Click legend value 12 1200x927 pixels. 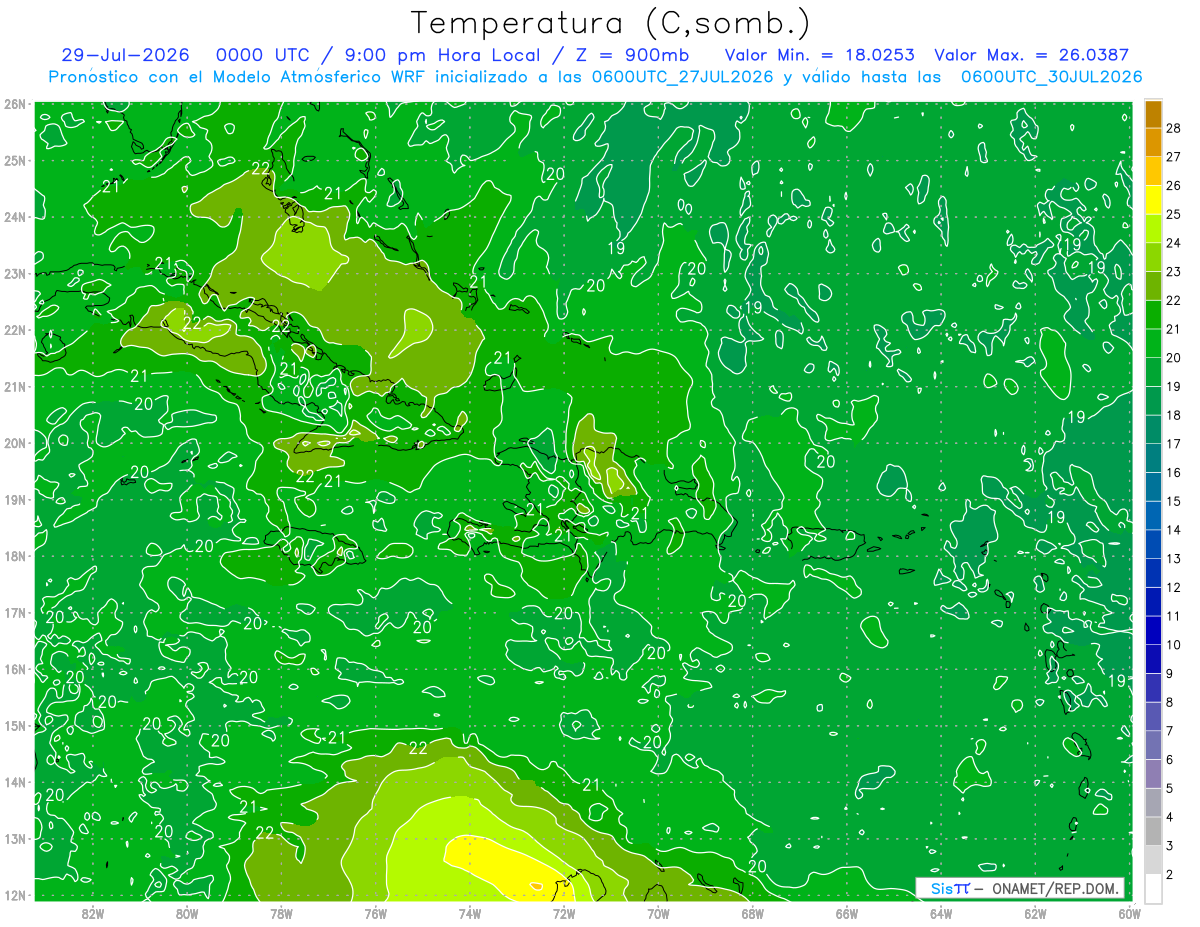click(1174, 587)
